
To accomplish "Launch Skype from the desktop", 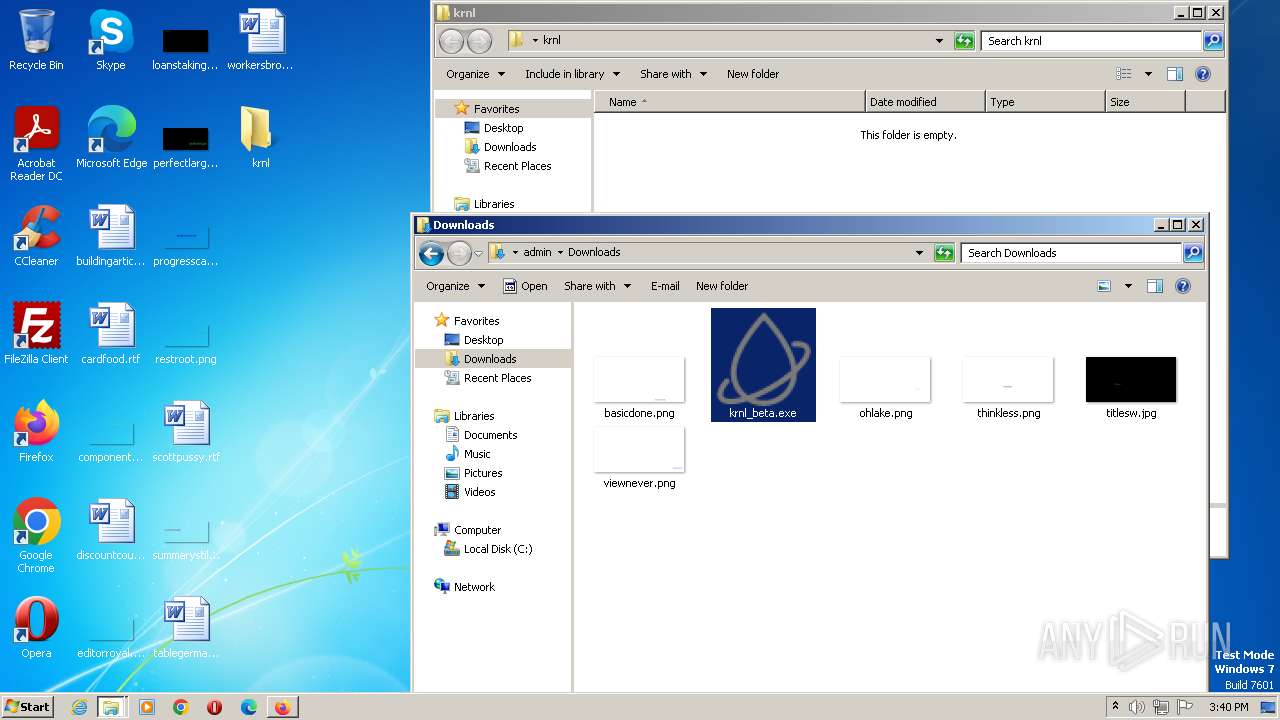I will [111, 40].
